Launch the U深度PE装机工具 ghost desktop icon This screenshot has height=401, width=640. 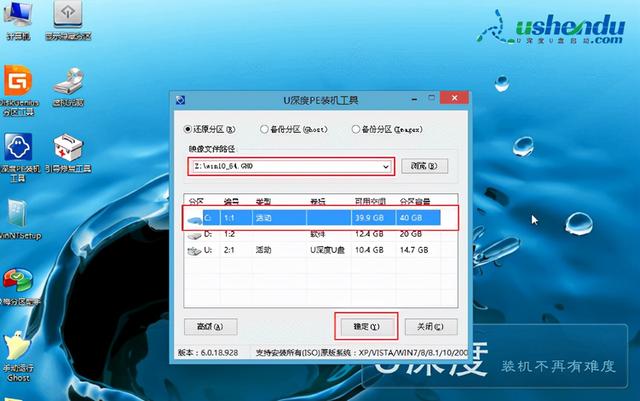coord(18,157)
